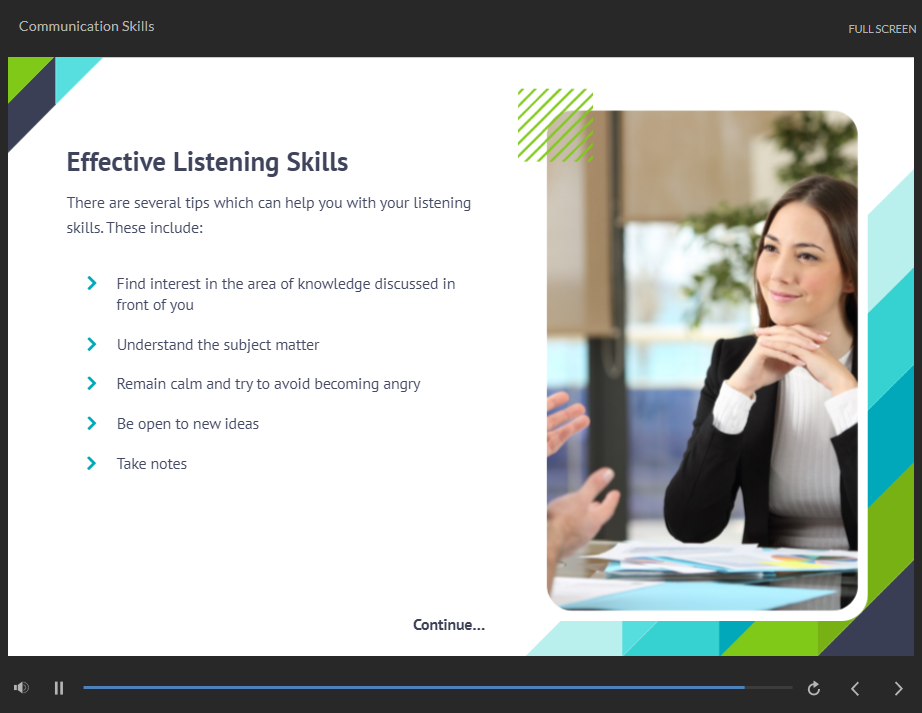
Task: Click chevron beside 'Take notes'
Action: (x=92, y=463)
